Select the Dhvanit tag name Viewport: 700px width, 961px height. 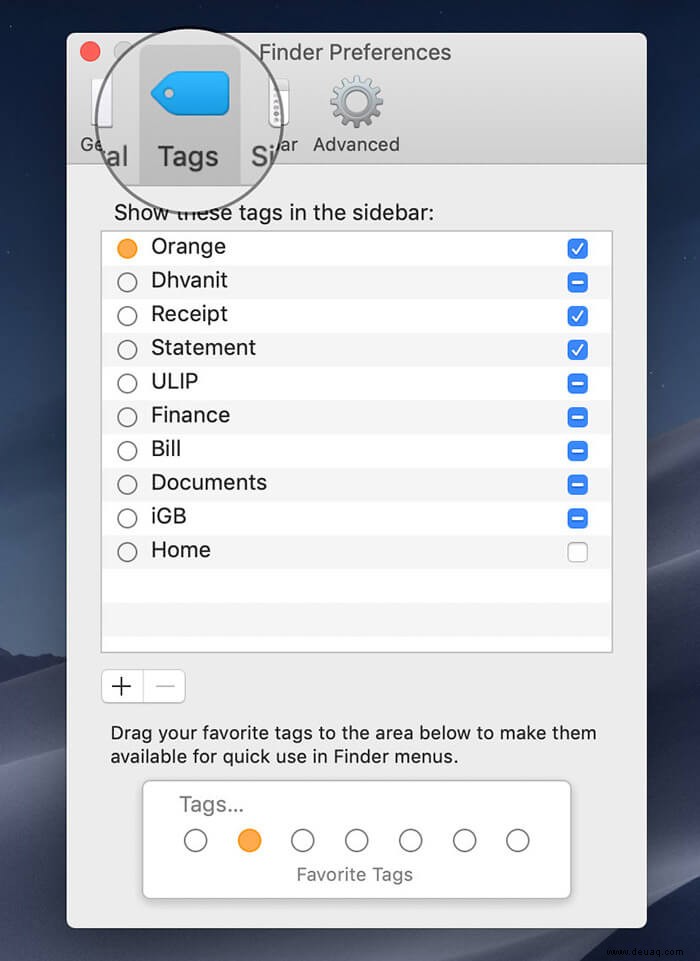pyautogui.click(x=189, y=280)
